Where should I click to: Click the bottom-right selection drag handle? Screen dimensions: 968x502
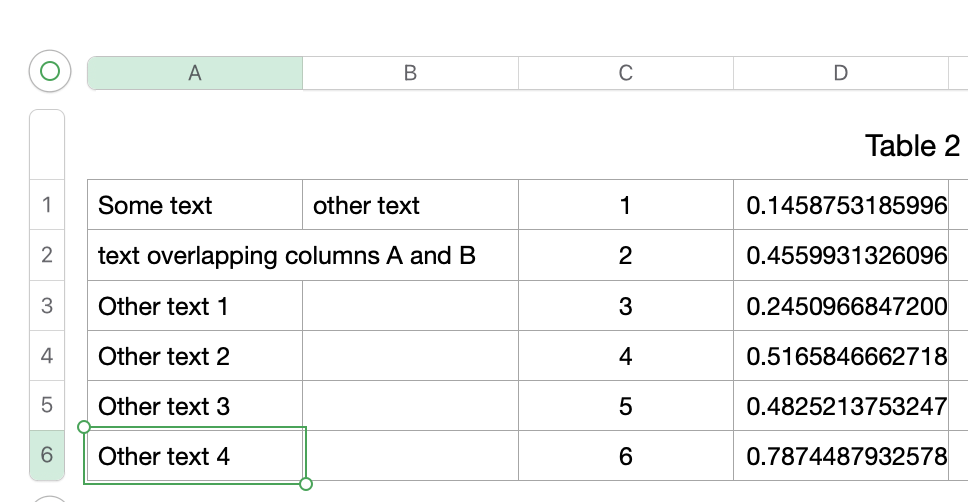click(x=306, y=484)
